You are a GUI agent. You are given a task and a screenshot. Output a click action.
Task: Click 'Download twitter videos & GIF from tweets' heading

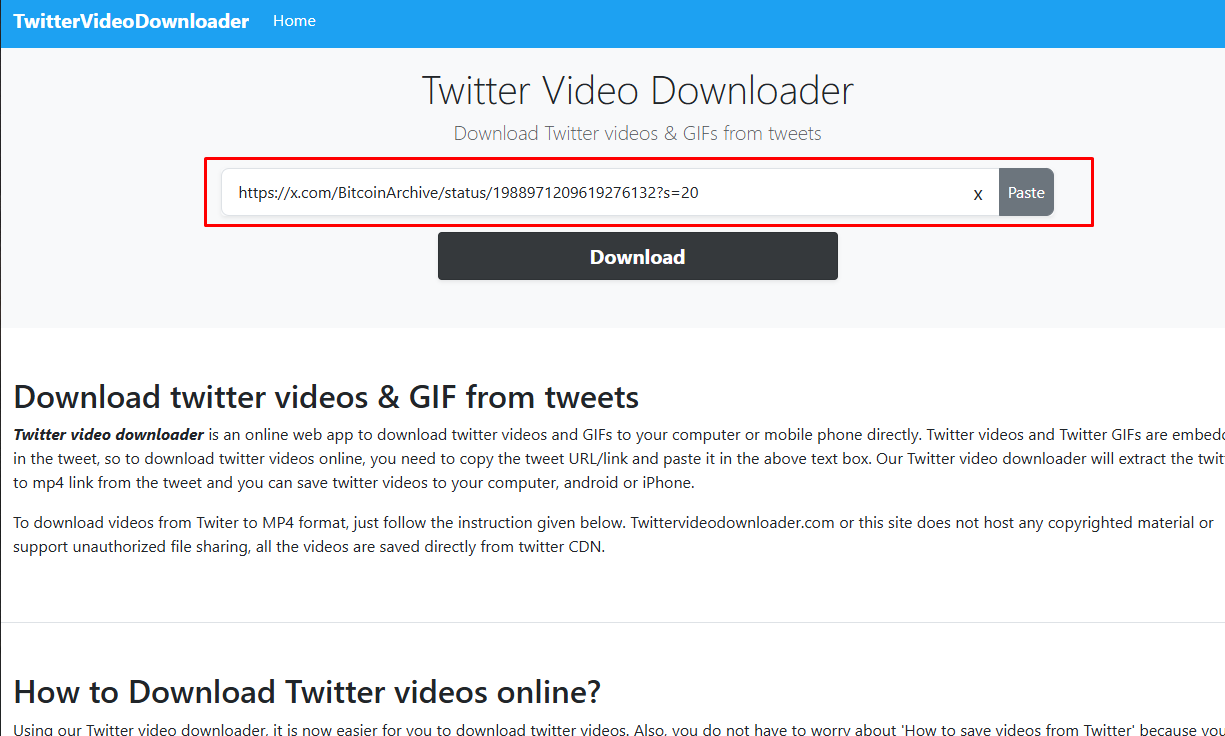326,397
